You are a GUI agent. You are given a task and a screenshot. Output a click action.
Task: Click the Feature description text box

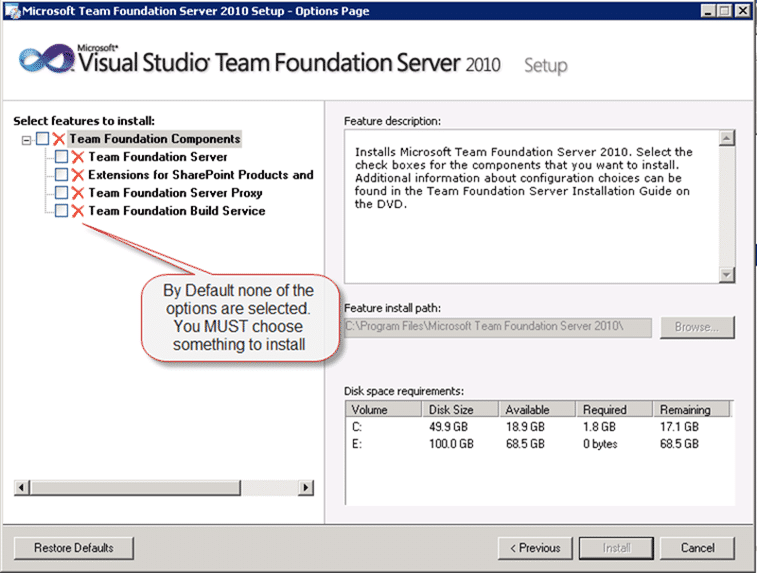click(x=531, y=207)
